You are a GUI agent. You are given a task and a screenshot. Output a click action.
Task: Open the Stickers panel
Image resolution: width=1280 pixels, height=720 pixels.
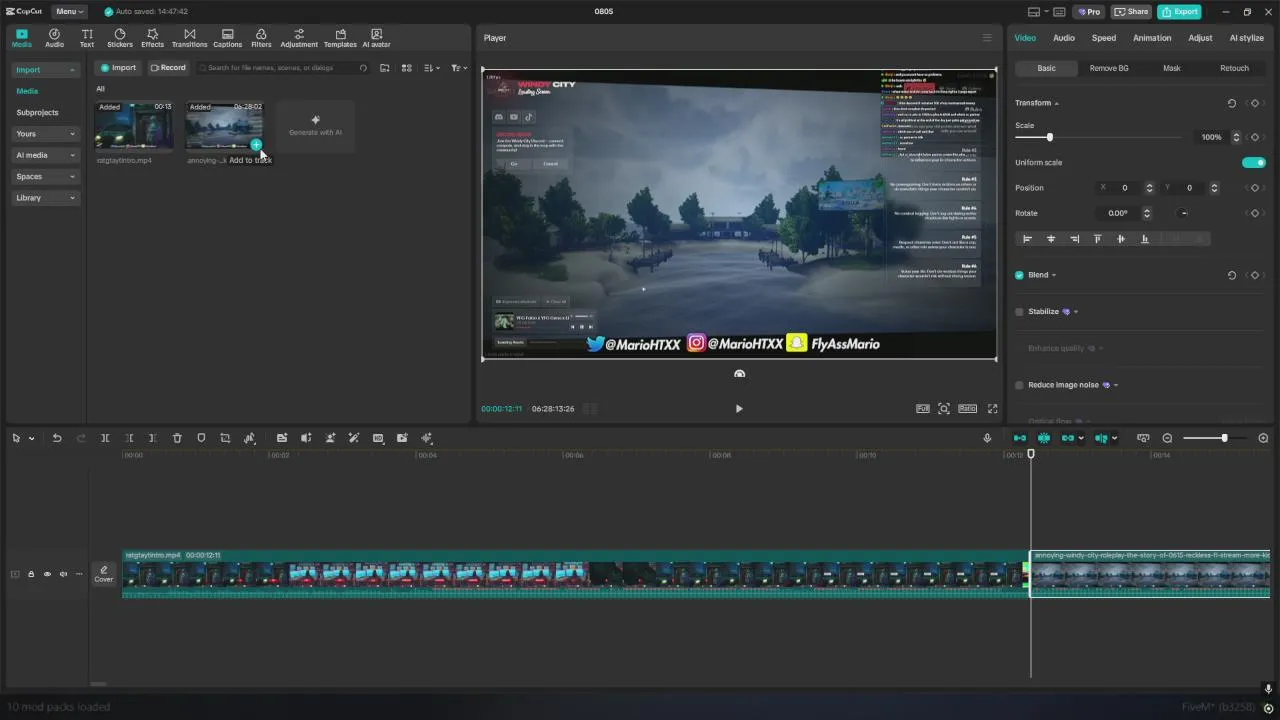120,38
